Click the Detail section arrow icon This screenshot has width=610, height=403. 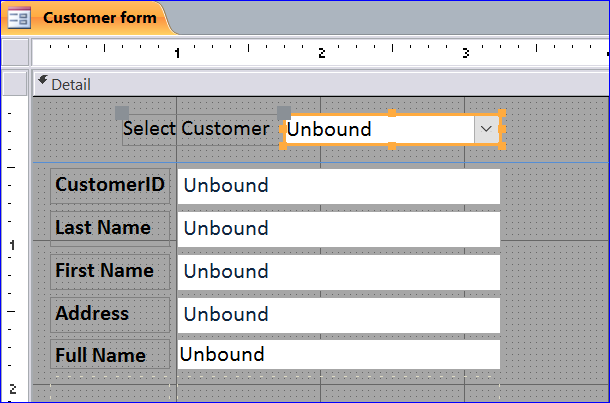[x=43, y=81]
